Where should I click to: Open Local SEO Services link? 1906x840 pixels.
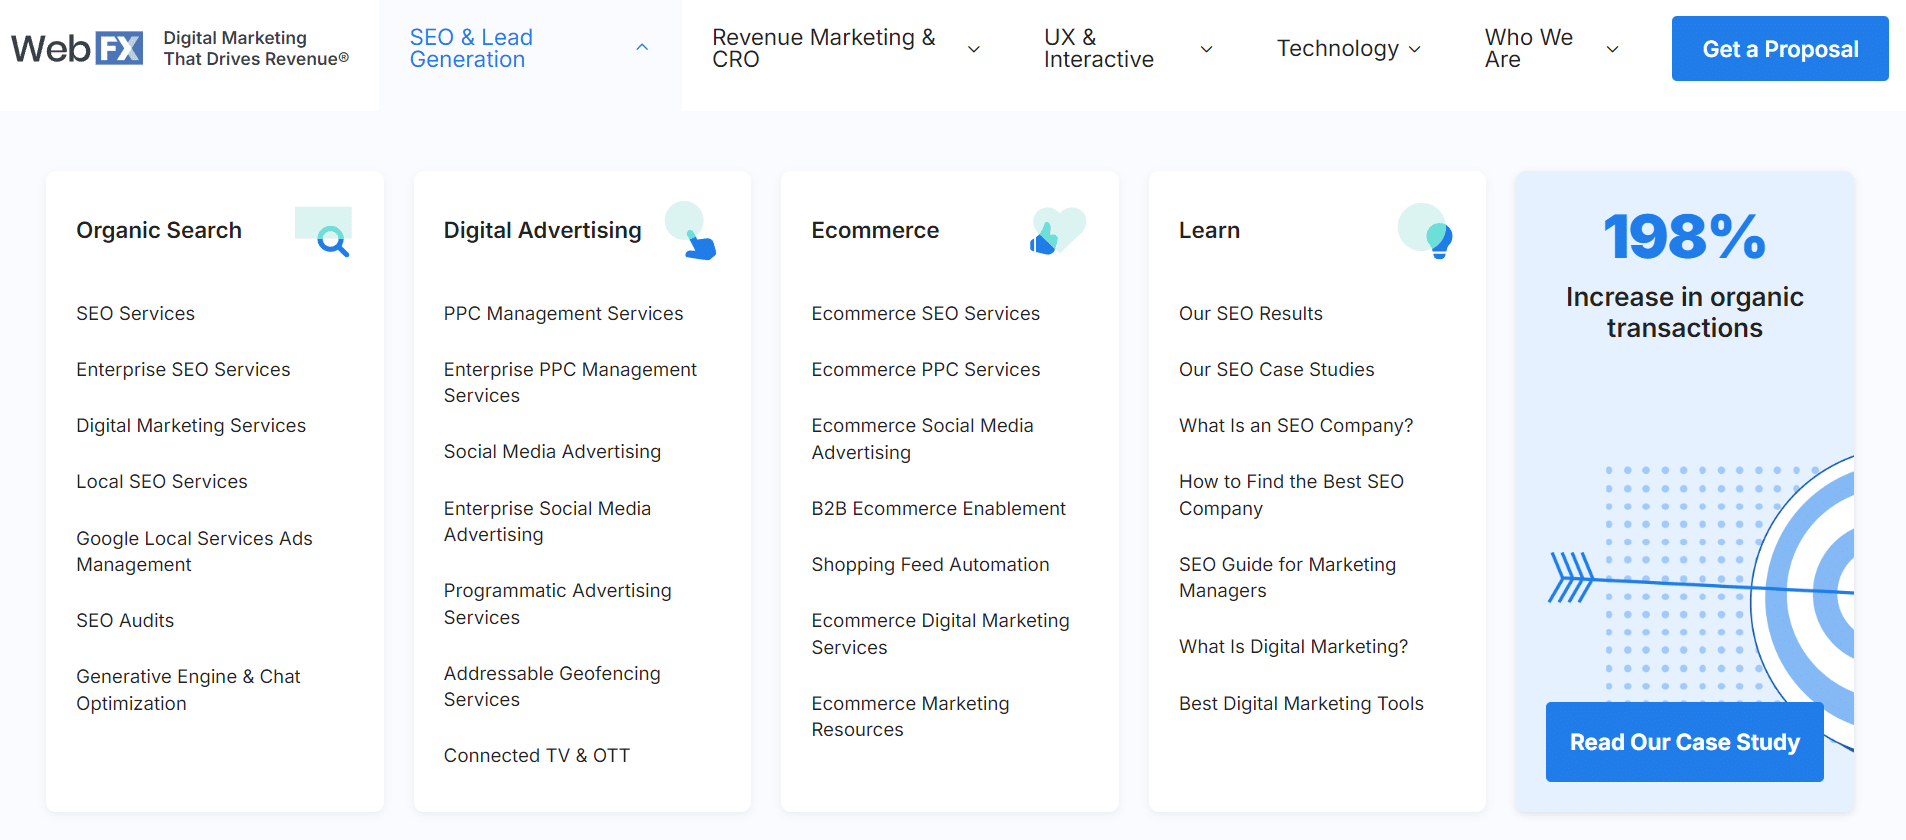click(x=162, y=481)
